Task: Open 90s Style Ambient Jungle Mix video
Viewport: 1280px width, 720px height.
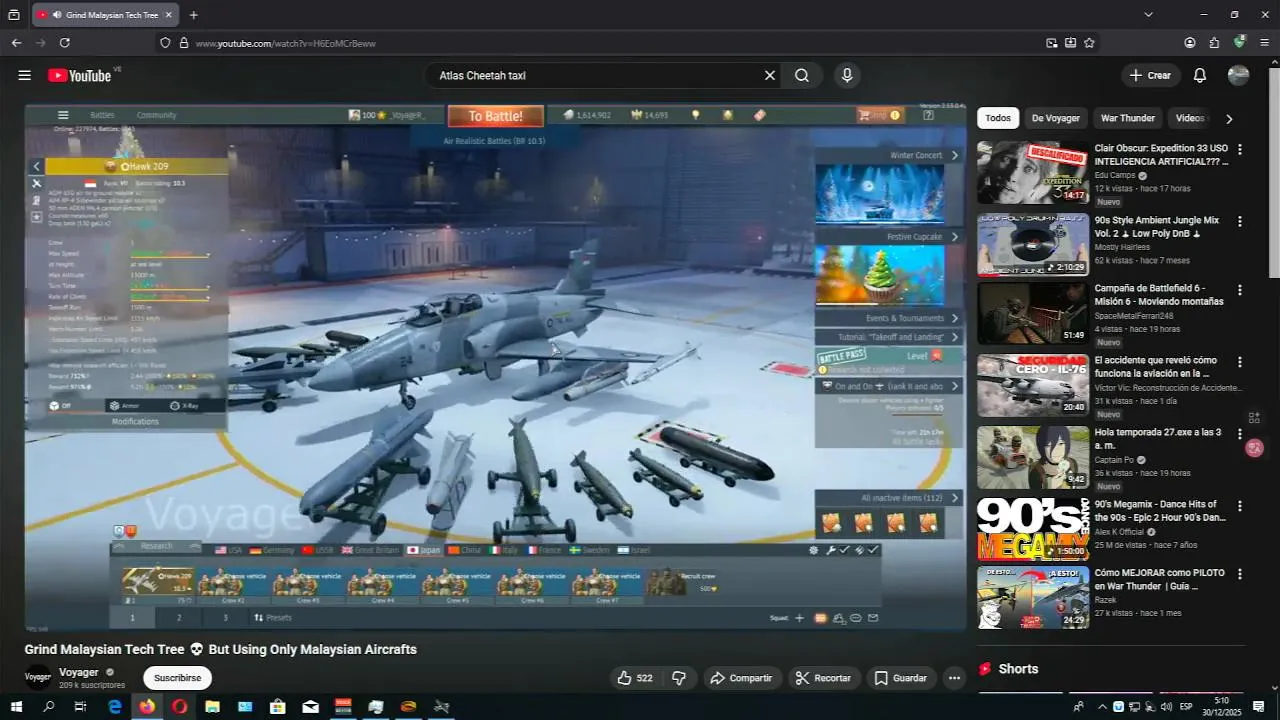Action: coord(1033,244)
